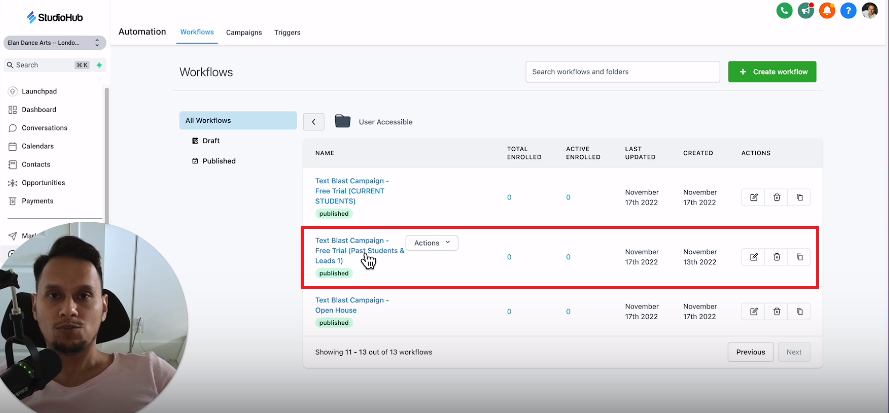Switch to the Workflows tab
Image resolution: width=889 pixels, height=413 pixels.
point(196,32)
